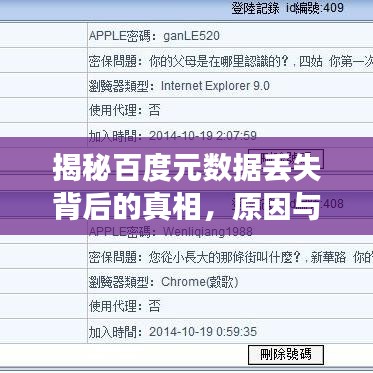373x373 pixels.
Task: Select the password text ganLE520
Action: click(191, 36)
